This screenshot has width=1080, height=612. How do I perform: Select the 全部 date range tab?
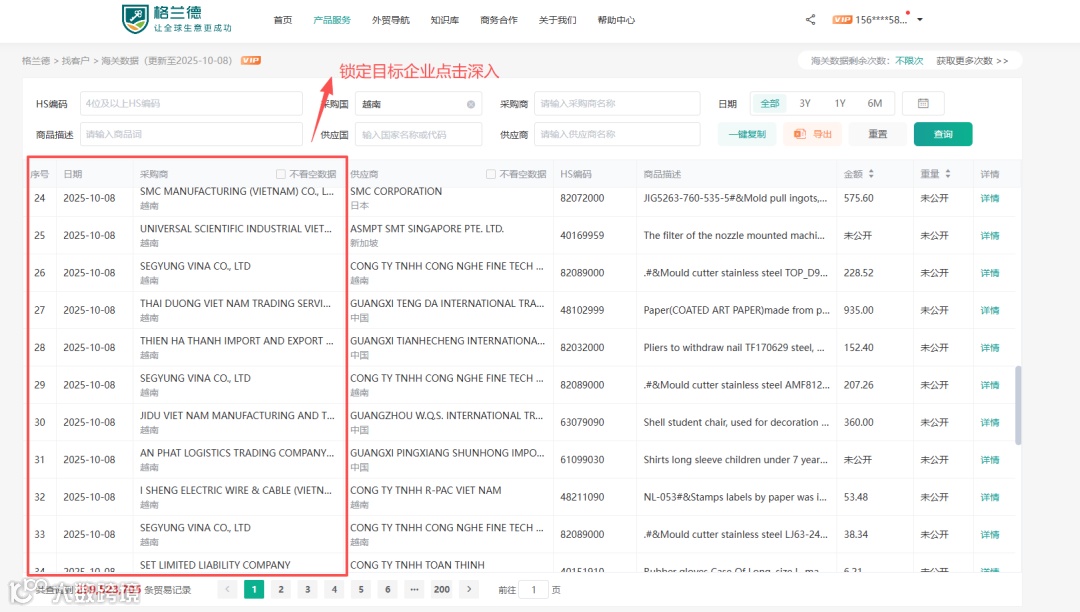tap(769, 103)
